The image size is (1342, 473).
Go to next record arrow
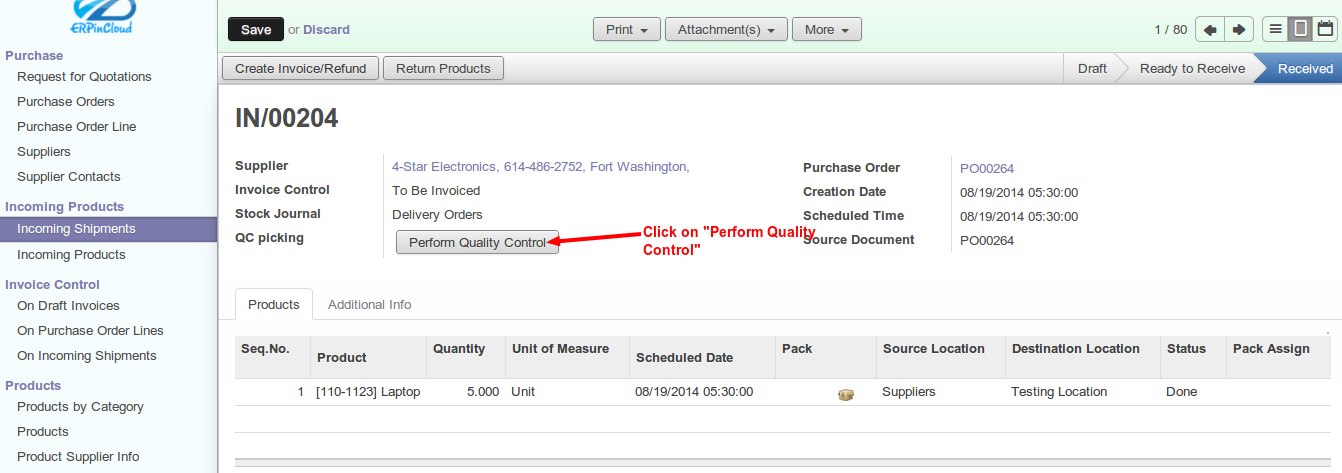1239,29
